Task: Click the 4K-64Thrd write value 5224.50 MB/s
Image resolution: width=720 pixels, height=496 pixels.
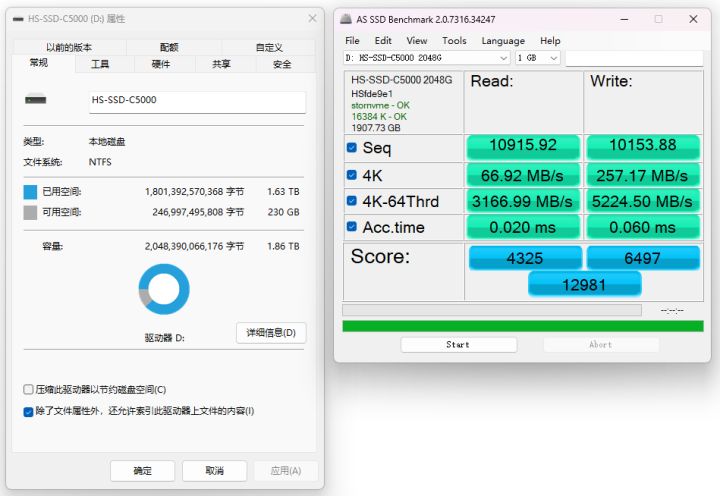Action: (643, 201)
